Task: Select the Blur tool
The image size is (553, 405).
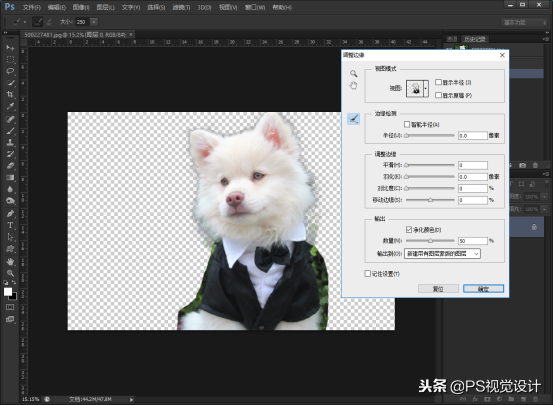Action: pos(10,189)
